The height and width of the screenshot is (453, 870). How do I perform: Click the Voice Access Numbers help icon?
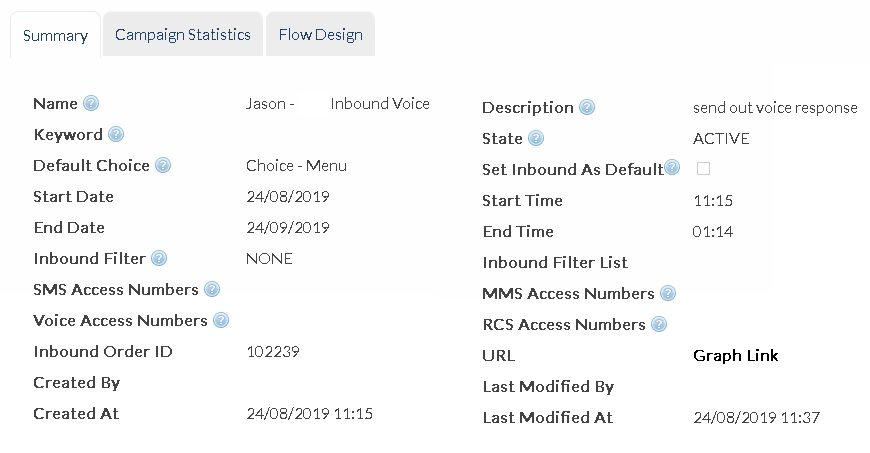(220, 321)
